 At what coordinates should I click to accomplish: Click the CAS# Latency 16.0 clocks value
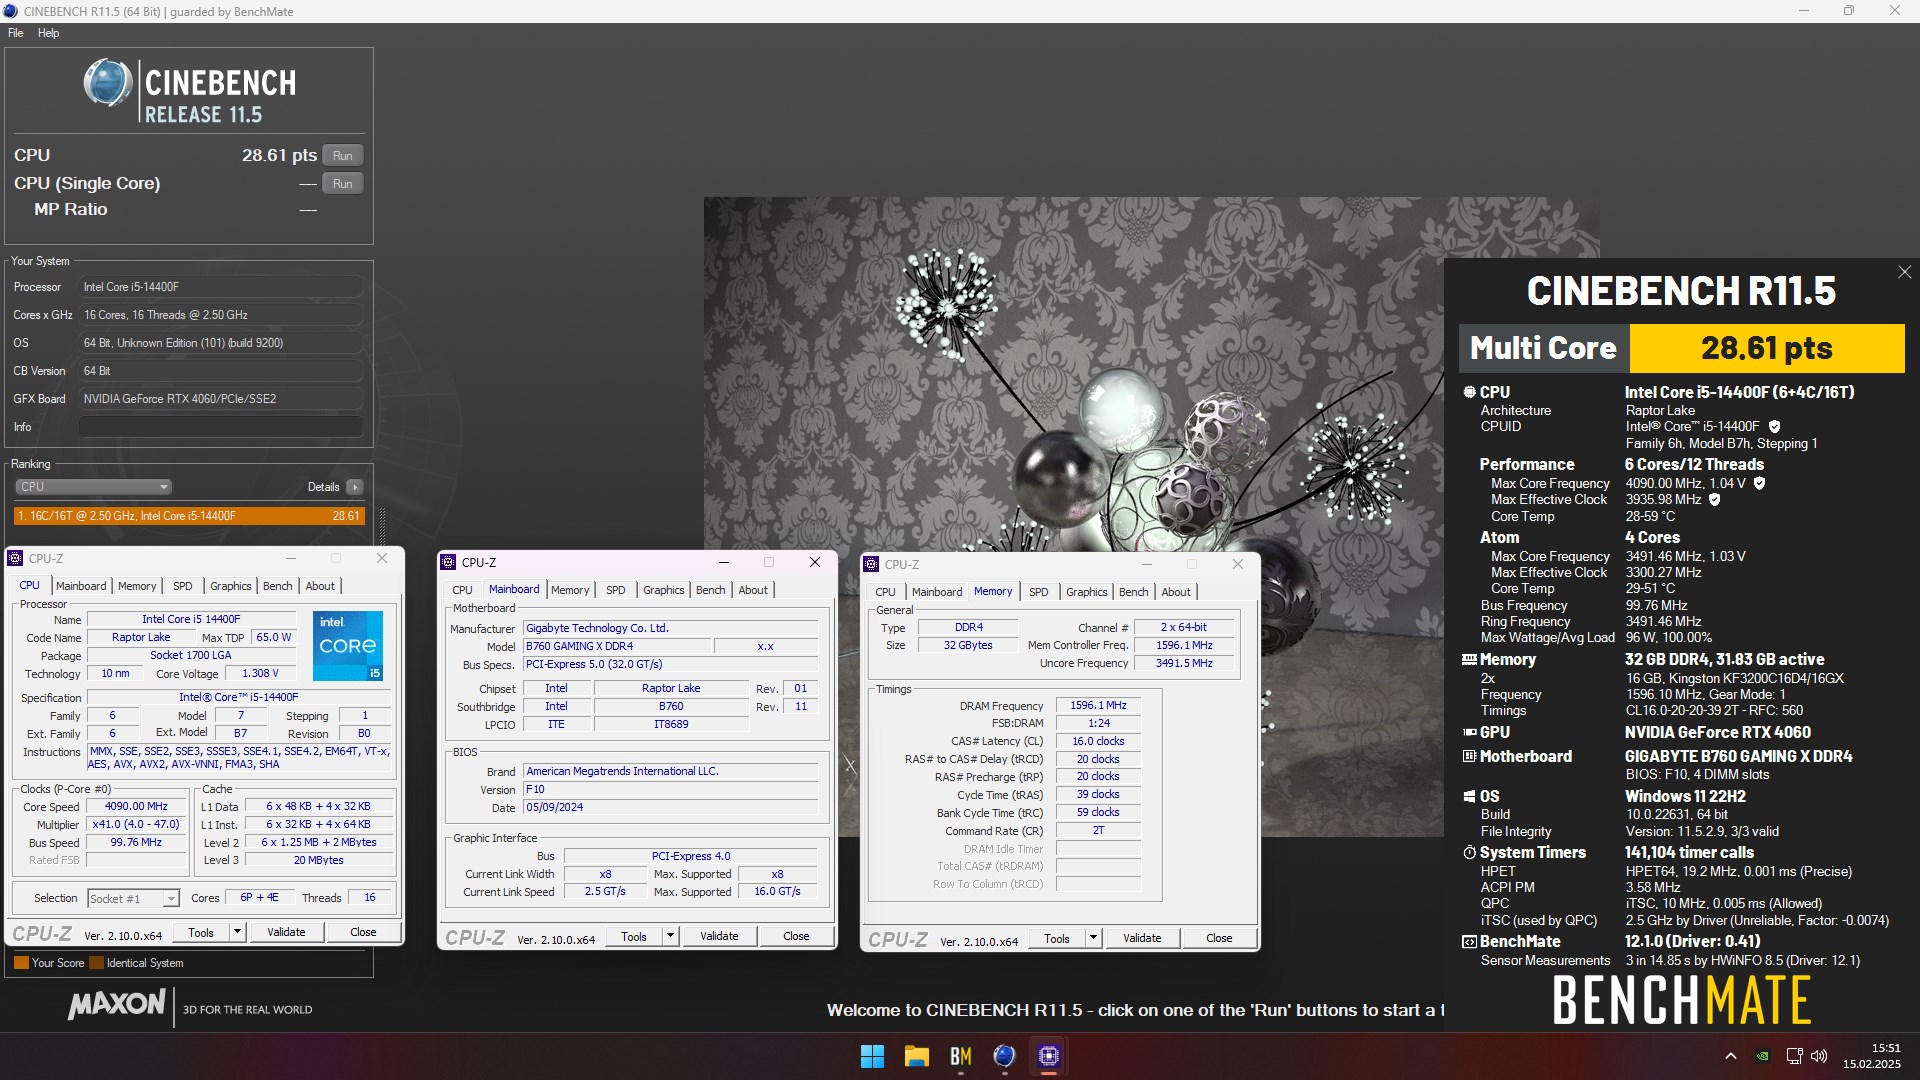click(x=1098, y=741)
